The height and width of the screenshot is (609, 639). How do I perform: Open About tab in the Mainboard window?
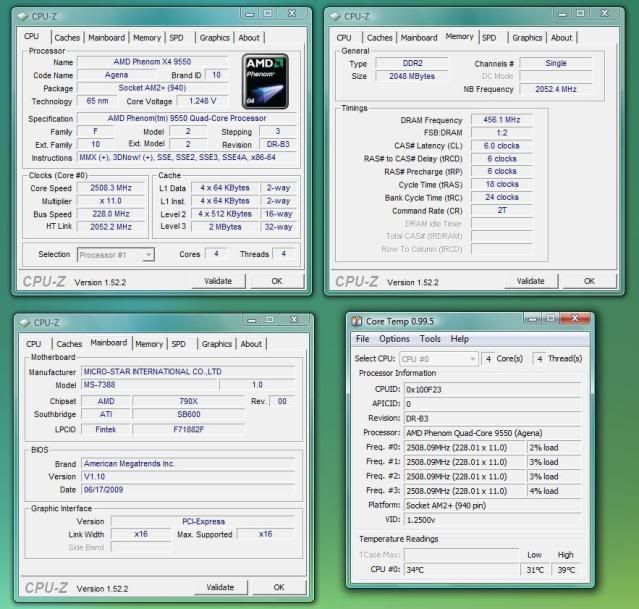coord(251,344)
